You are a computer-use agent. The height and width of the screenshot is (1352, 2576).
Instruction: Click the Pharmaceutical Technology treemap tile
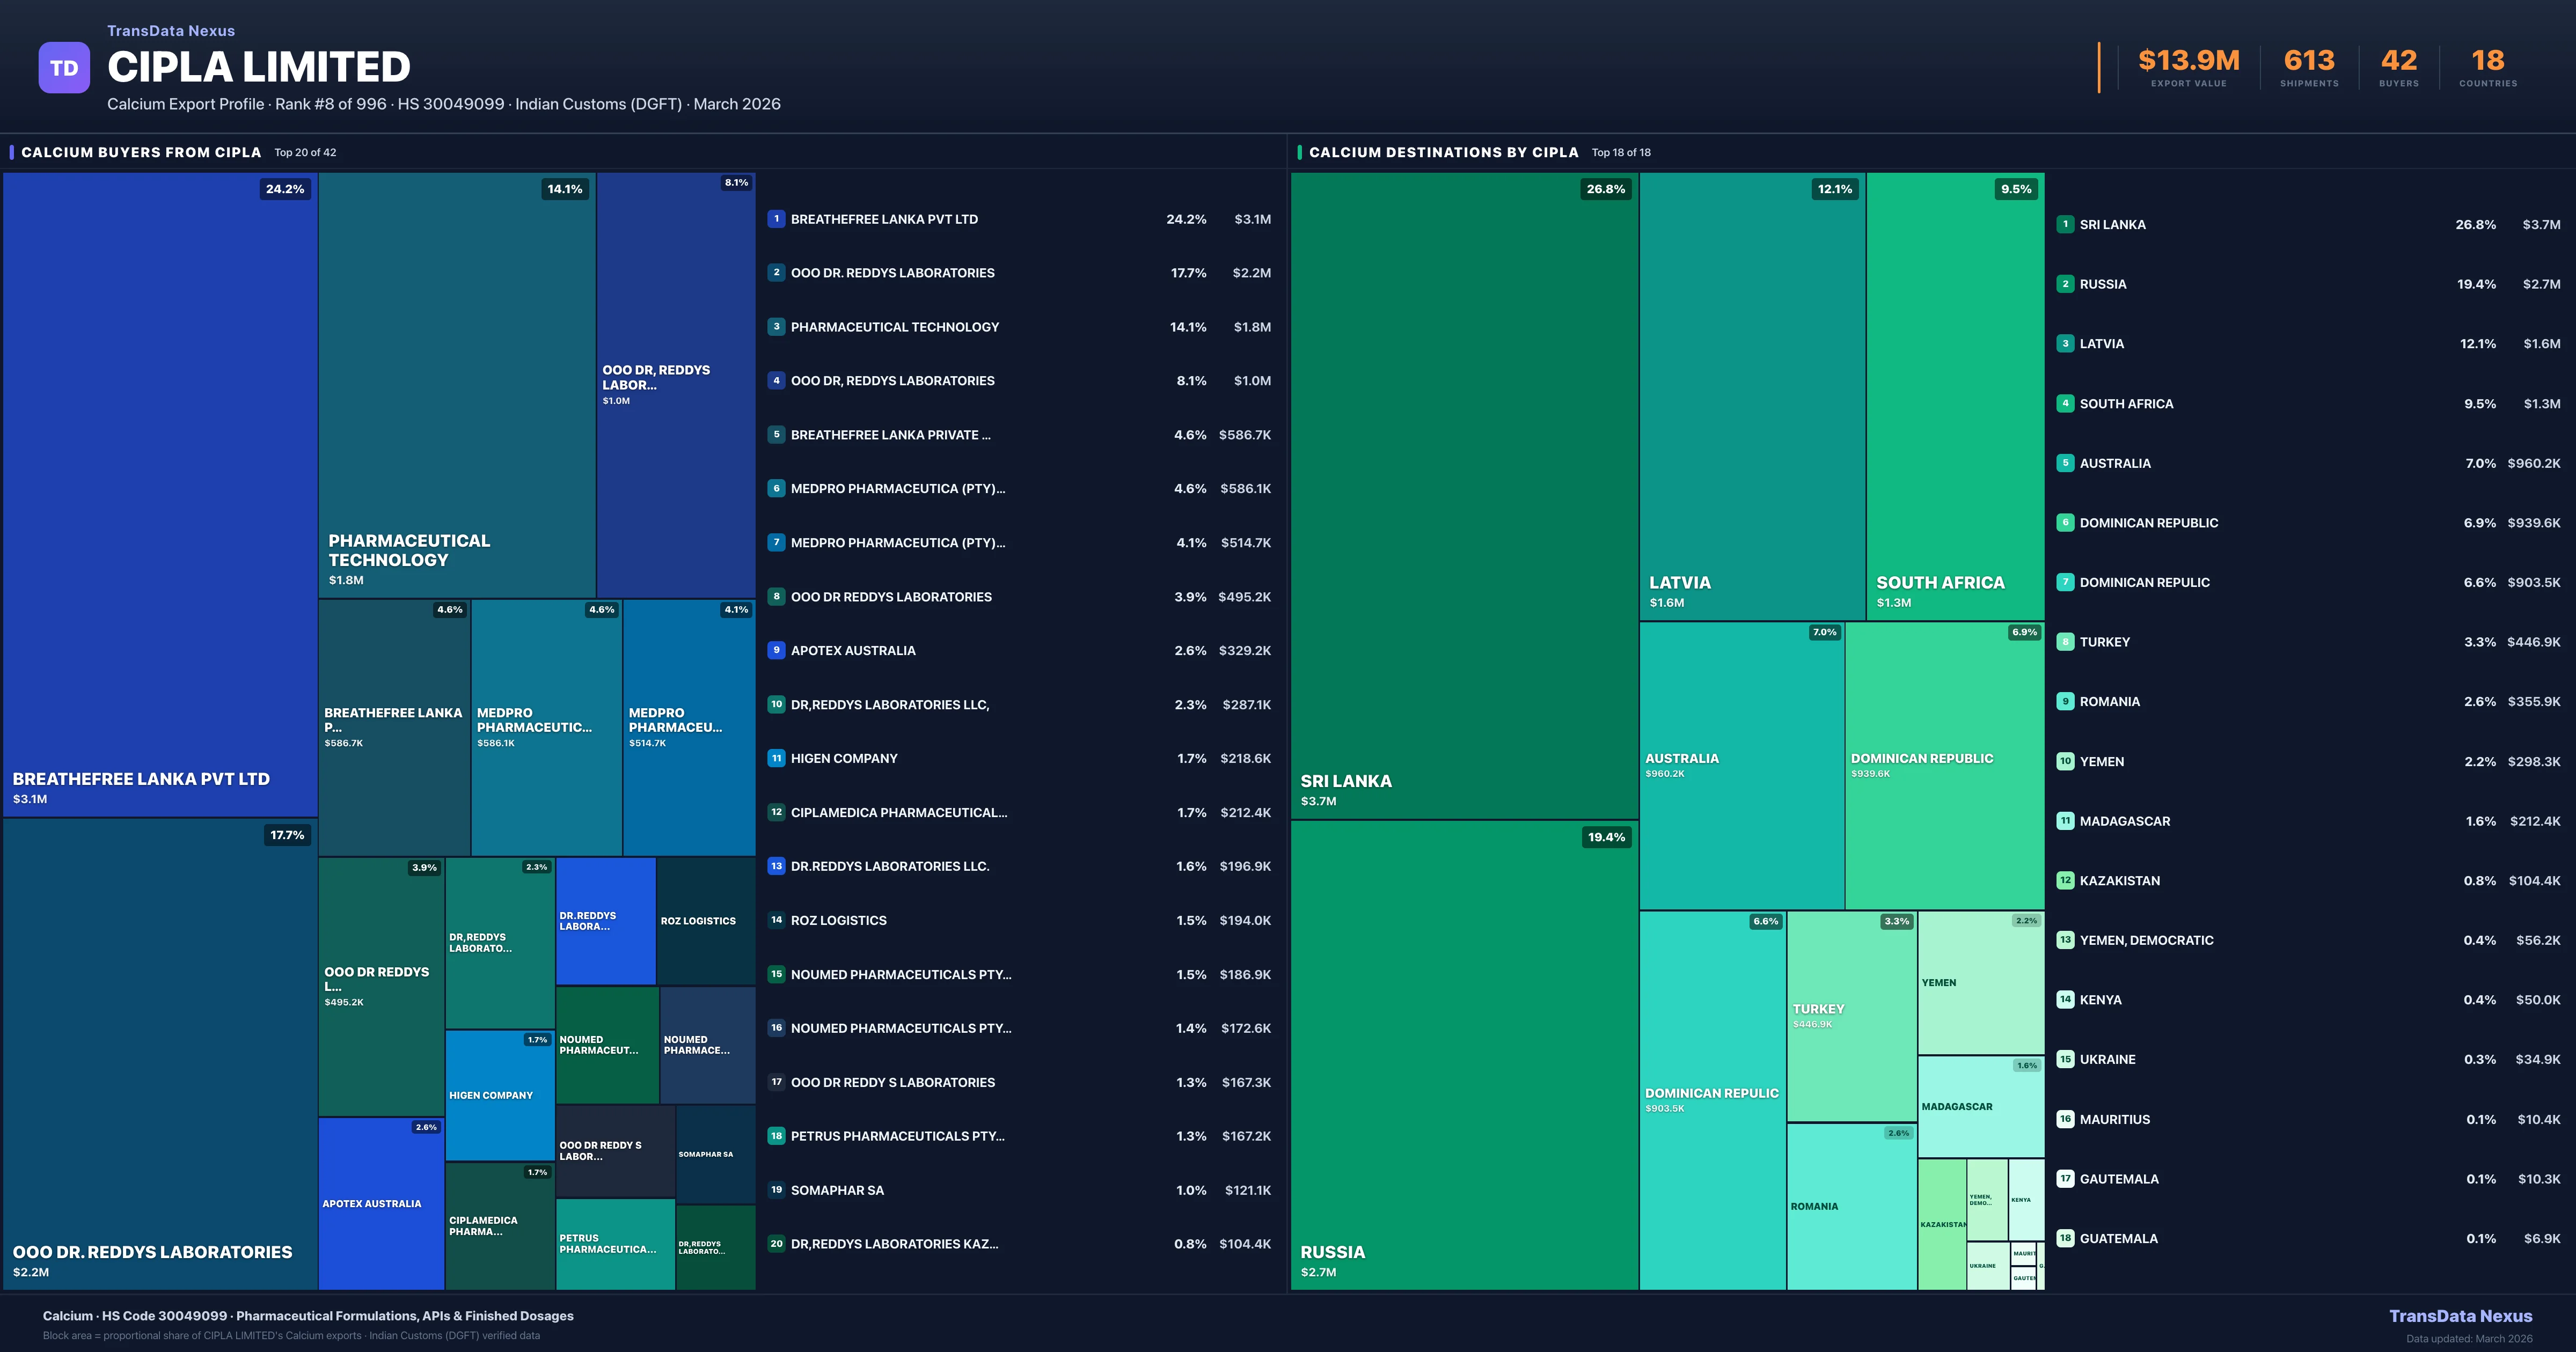pyautogui.click(x=456, y=385)
